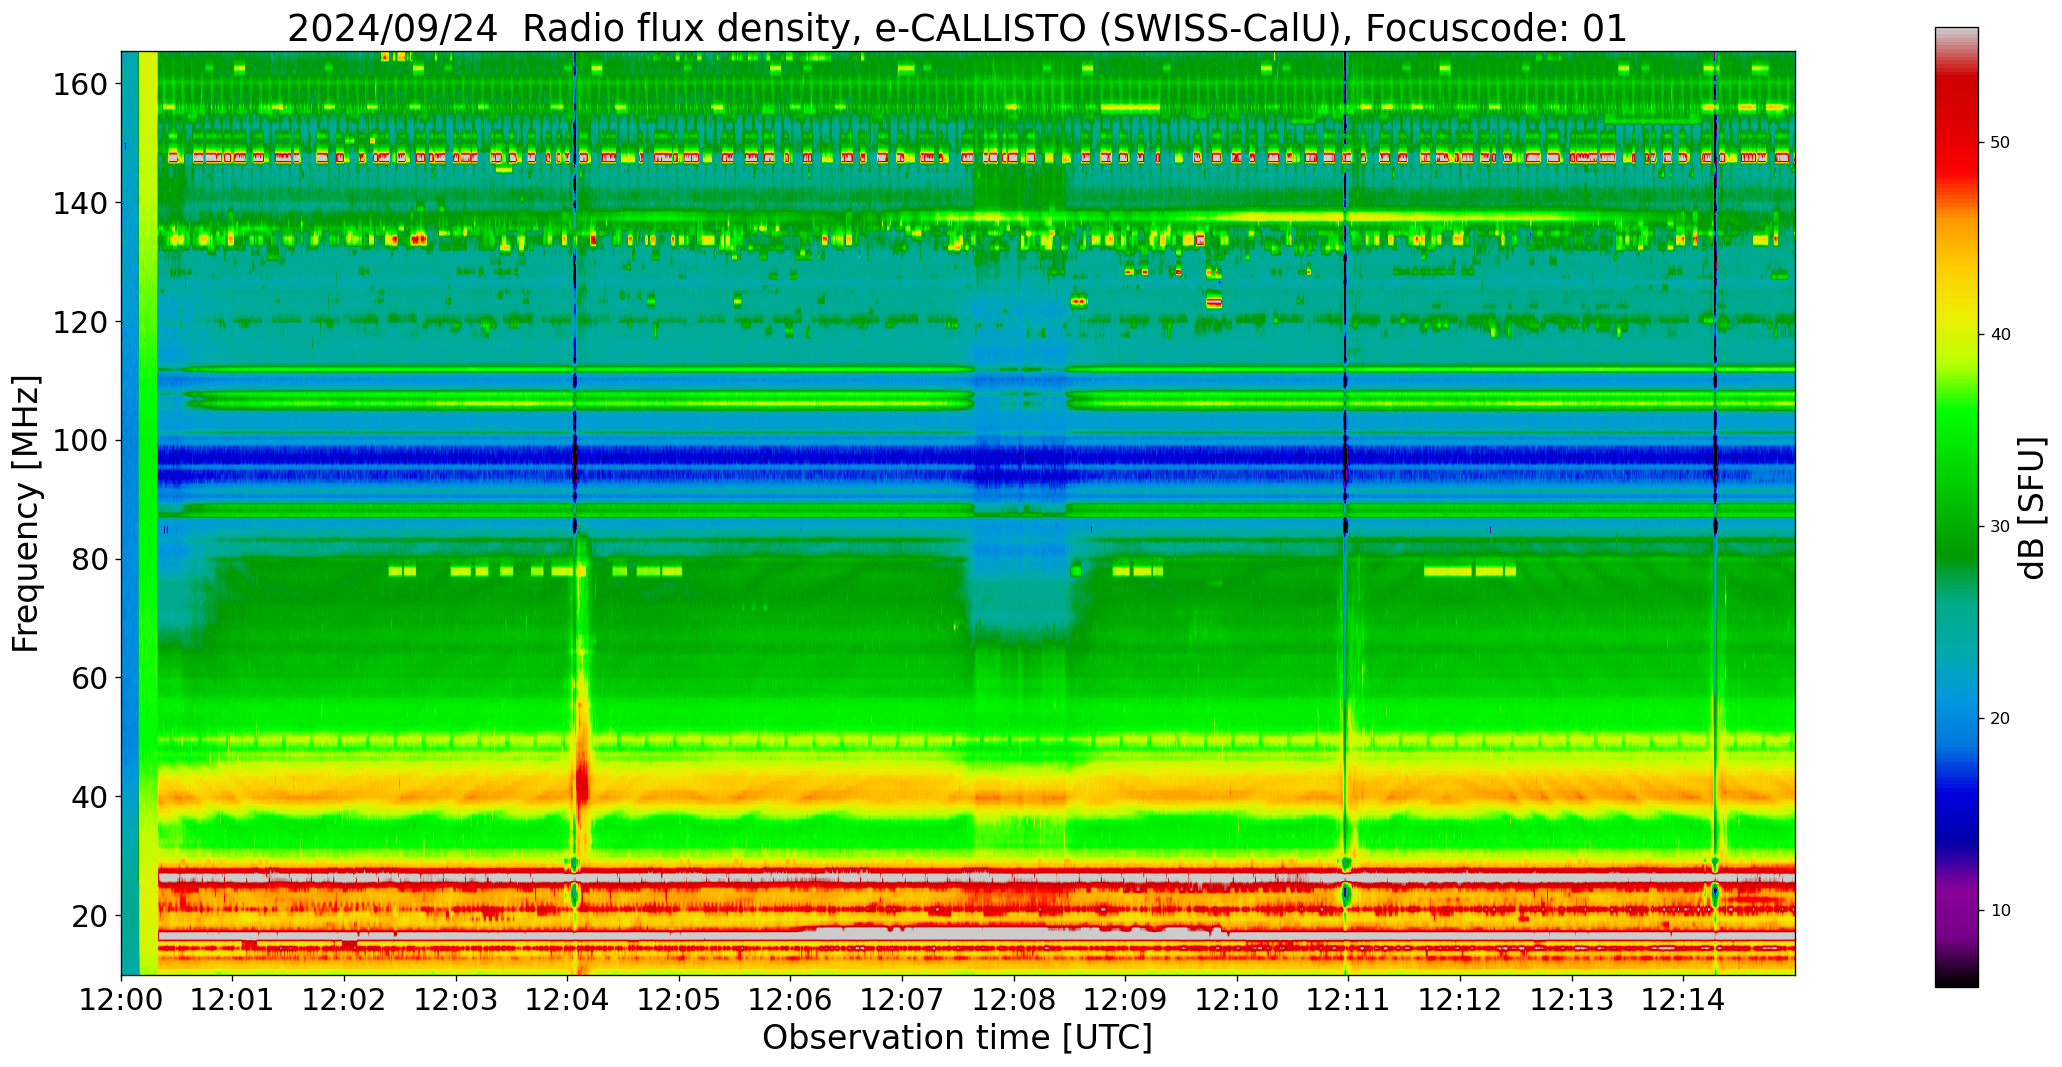
Task: Click the 'dB [SFU]' colorbar label
Action: pos(2032,507)
